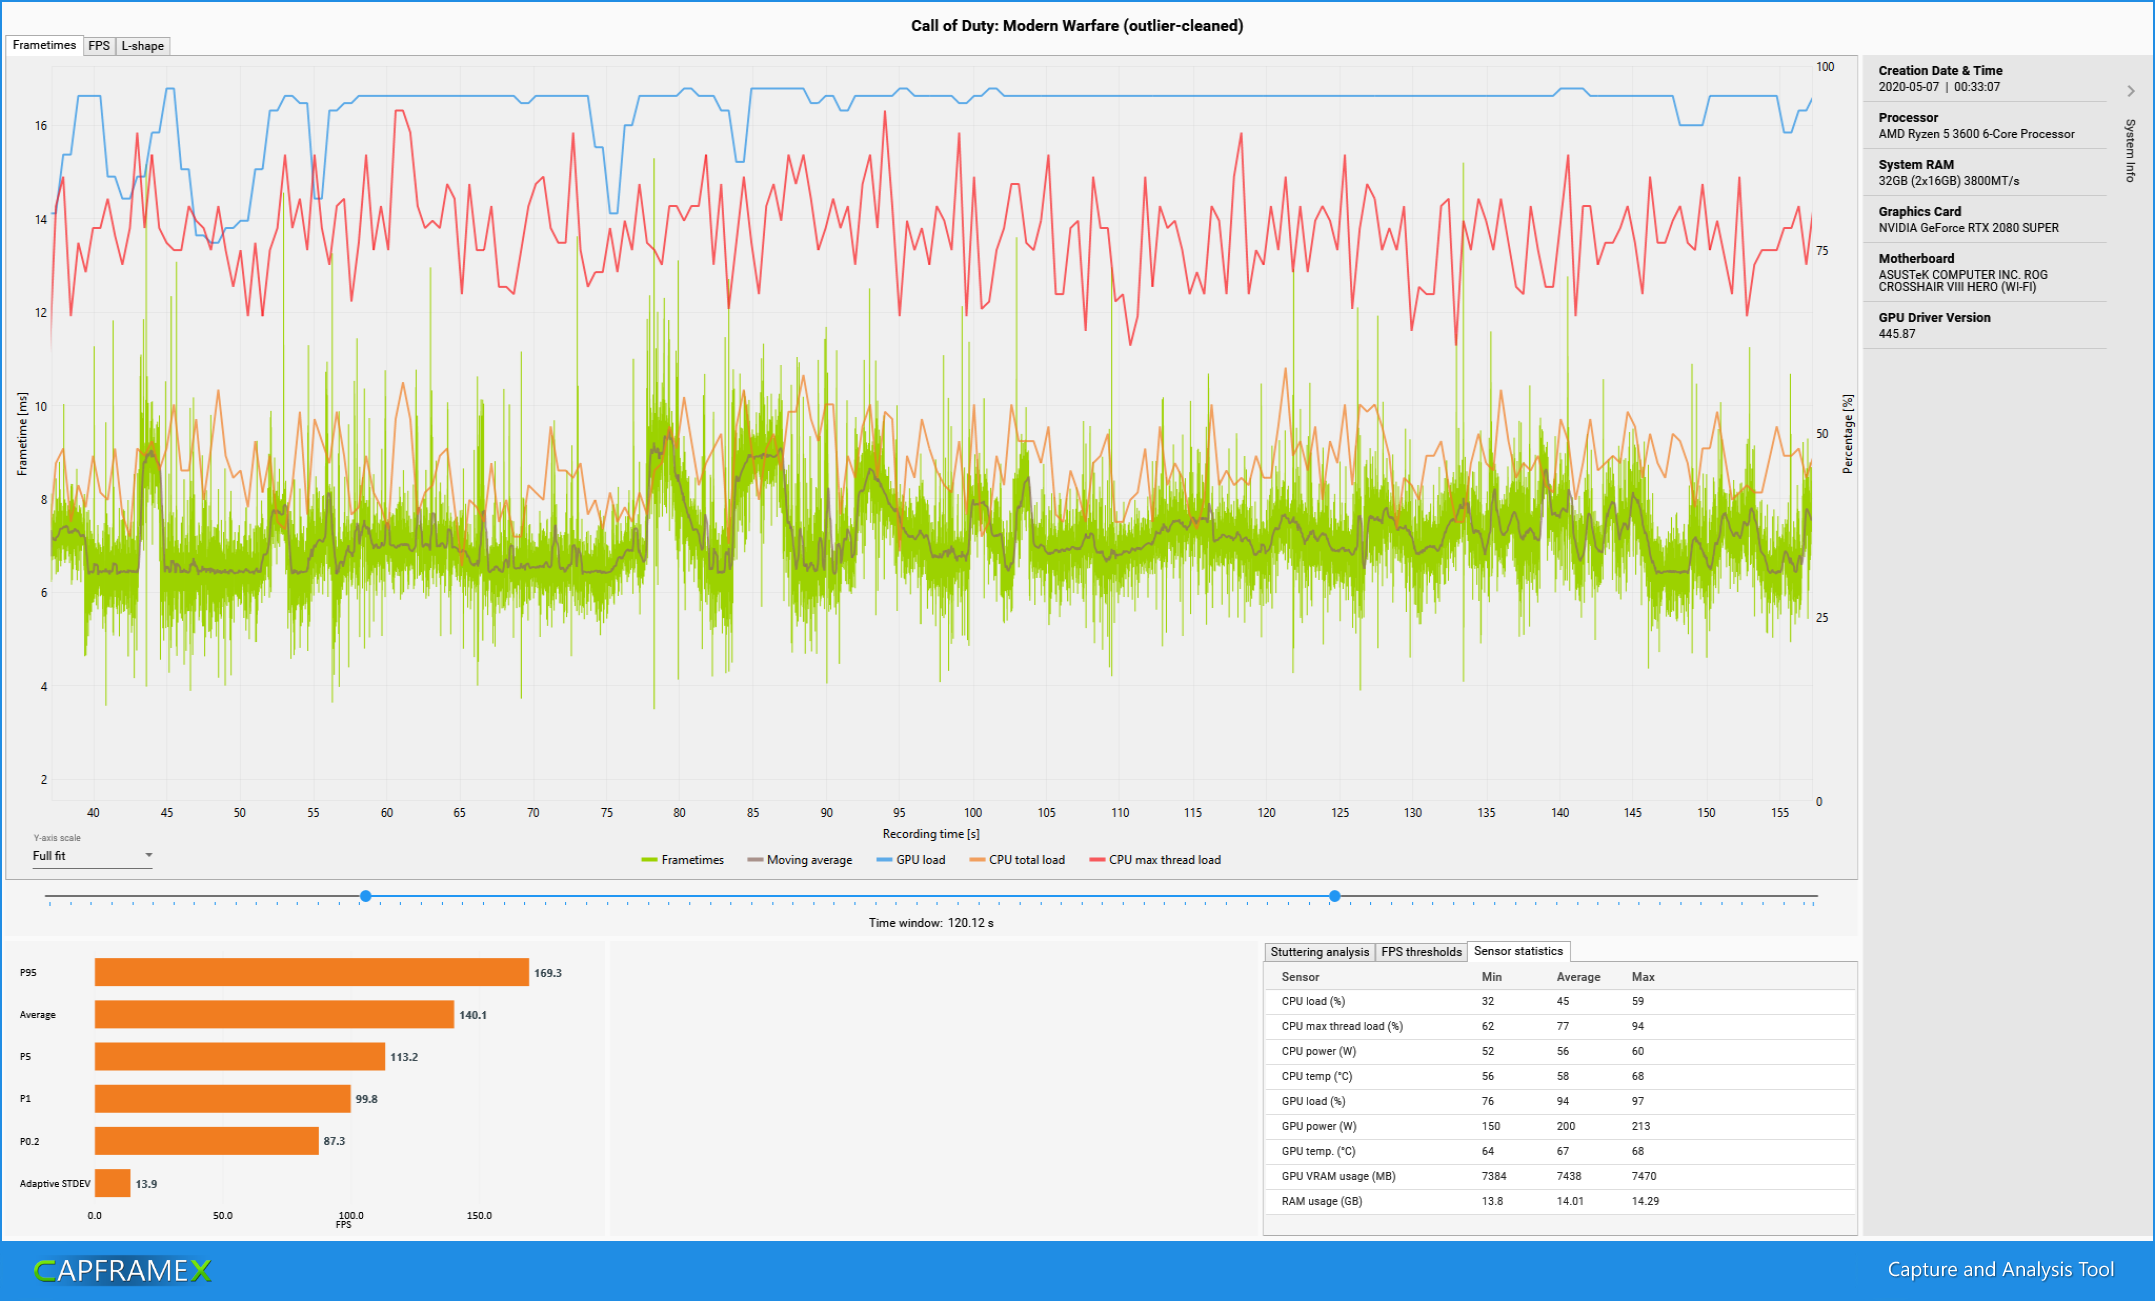Switch to the FPS tab
Viewport: 2155px width, 1301px height.
click(x=99, y=46)
